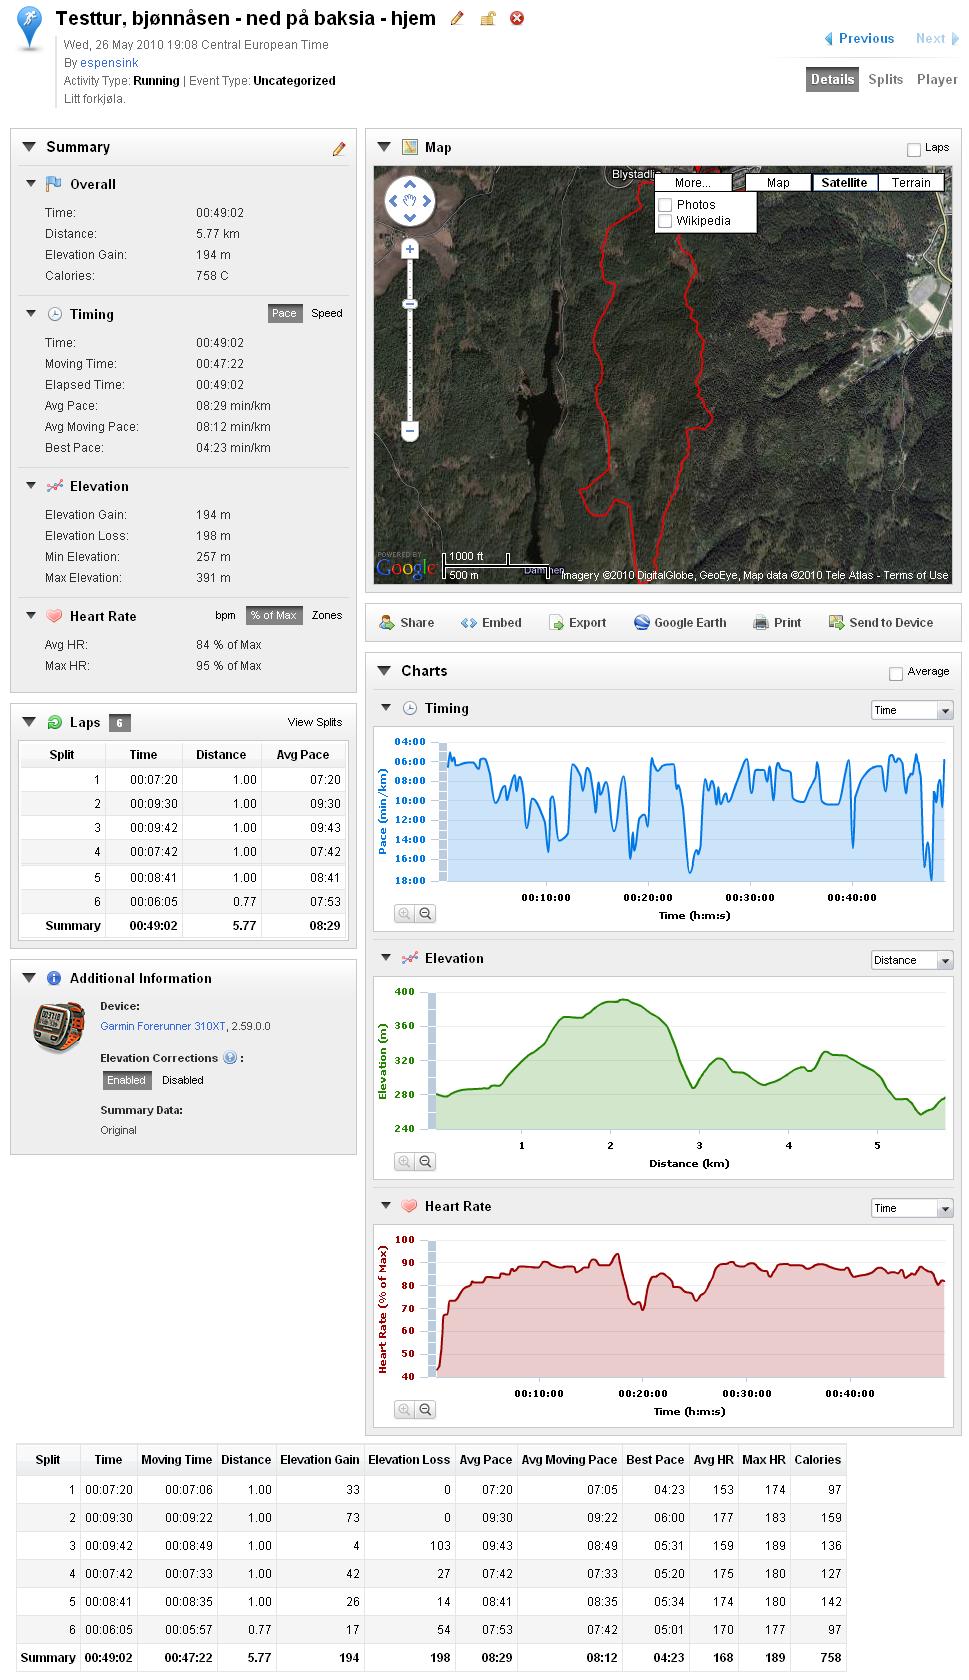Click the map pan control arrows

[x=409, y=202]
